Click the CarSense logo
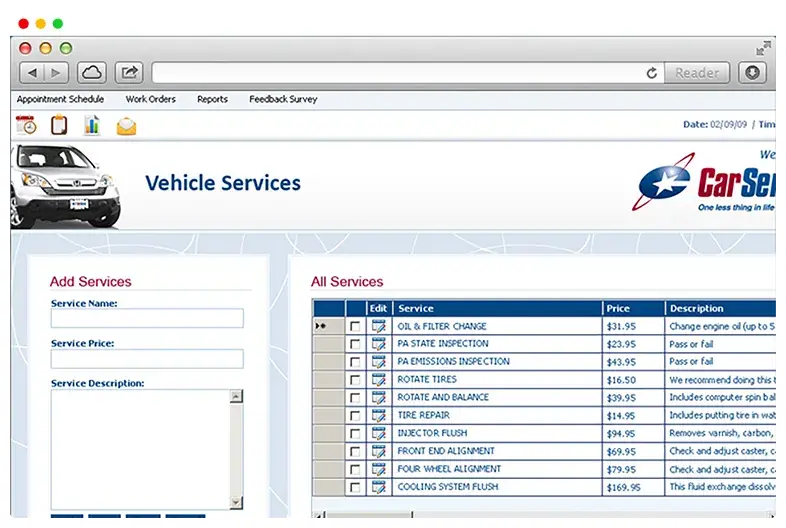 [703, 182]
